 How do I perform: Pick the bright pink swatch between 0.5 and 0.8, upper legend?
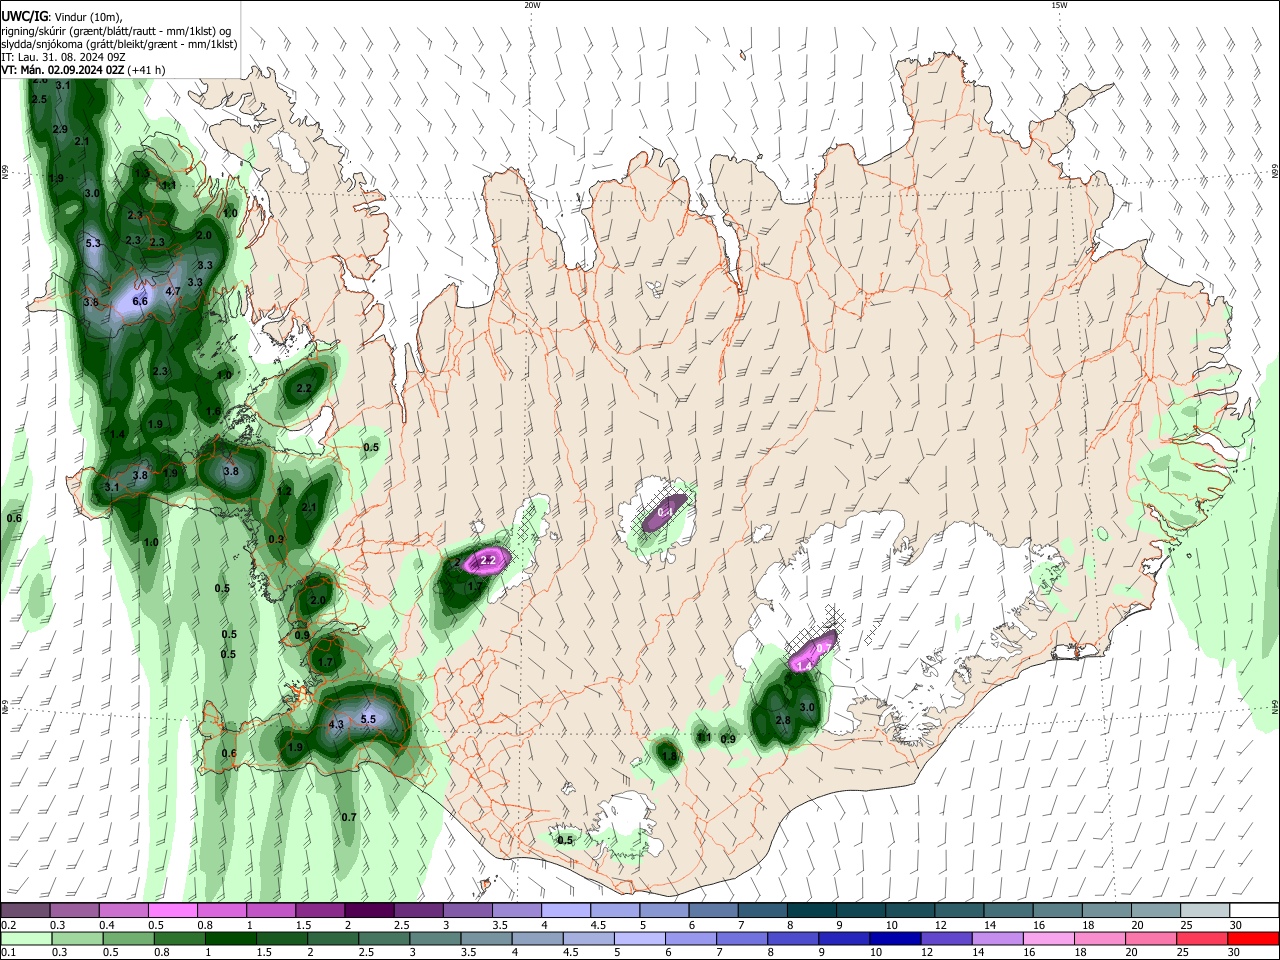pyautogui.click(x=172, y=911)
